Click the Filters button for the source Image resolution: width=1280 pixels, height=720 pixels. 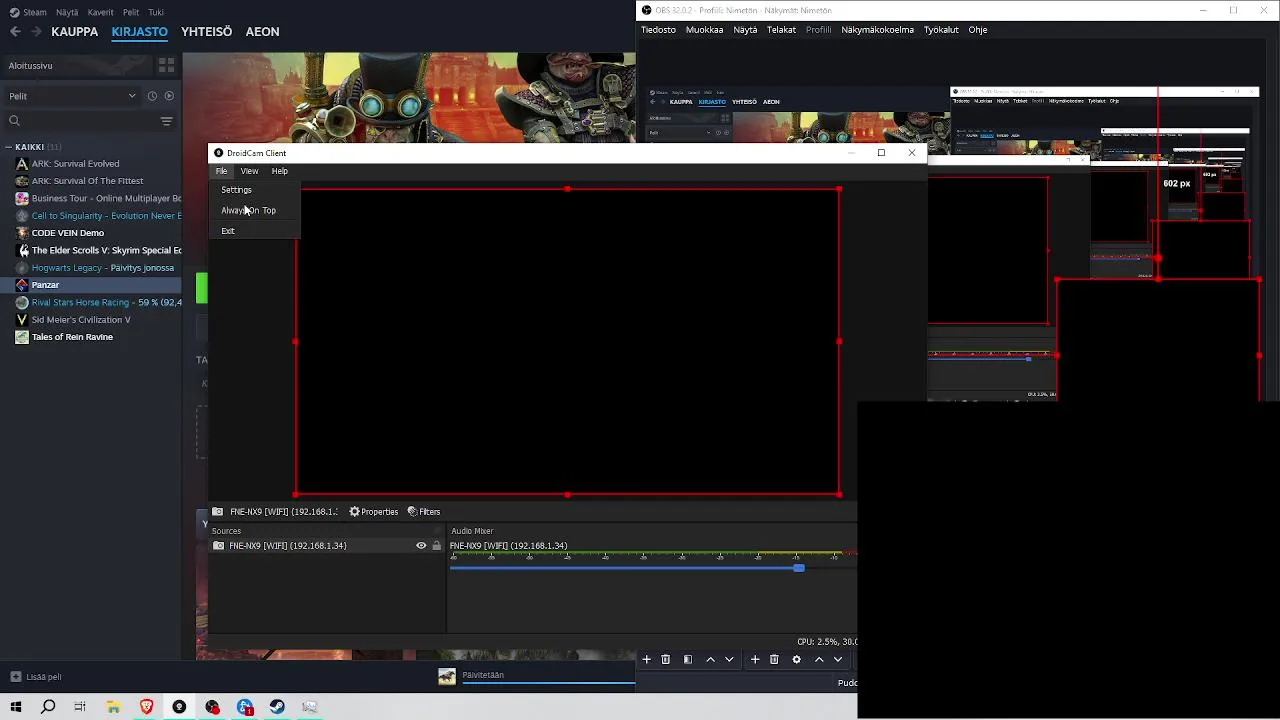(424, 512)
